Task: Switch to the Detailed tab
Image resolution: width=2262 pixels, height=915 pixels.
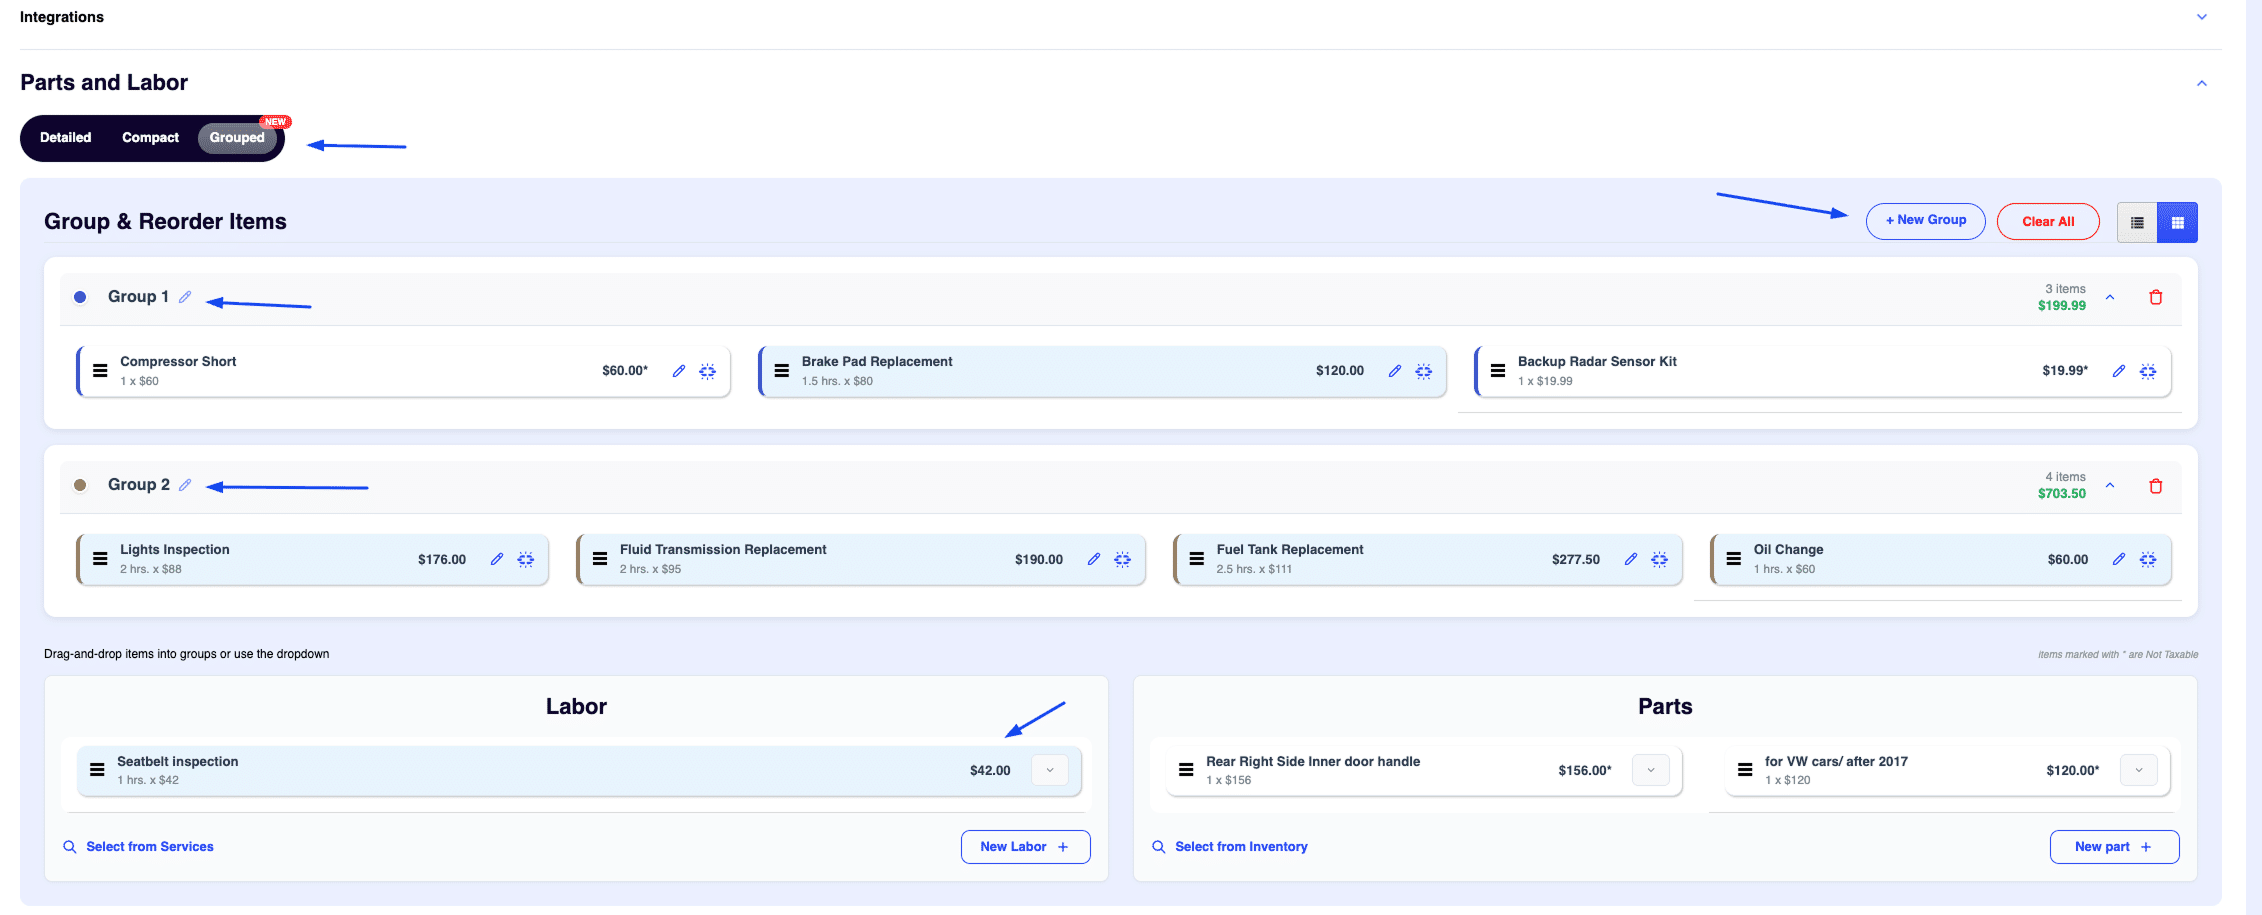Action: click(x=65, y=137)
